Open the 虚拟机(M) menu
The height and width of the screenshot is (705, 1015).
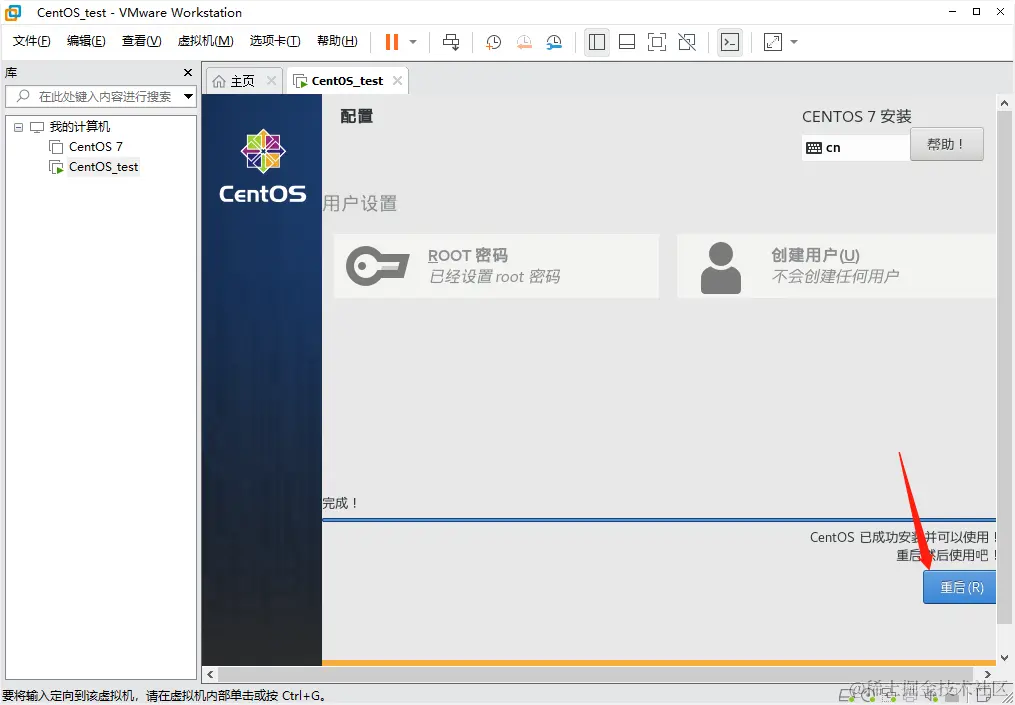(x=205, y=41)
